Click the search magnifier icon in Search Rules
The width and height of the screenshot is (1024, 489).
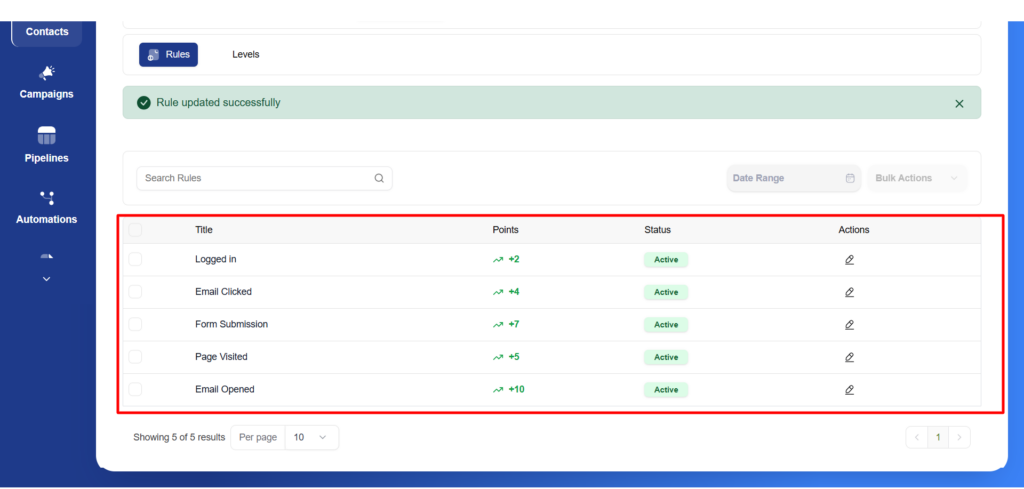[x=379, y=178]
